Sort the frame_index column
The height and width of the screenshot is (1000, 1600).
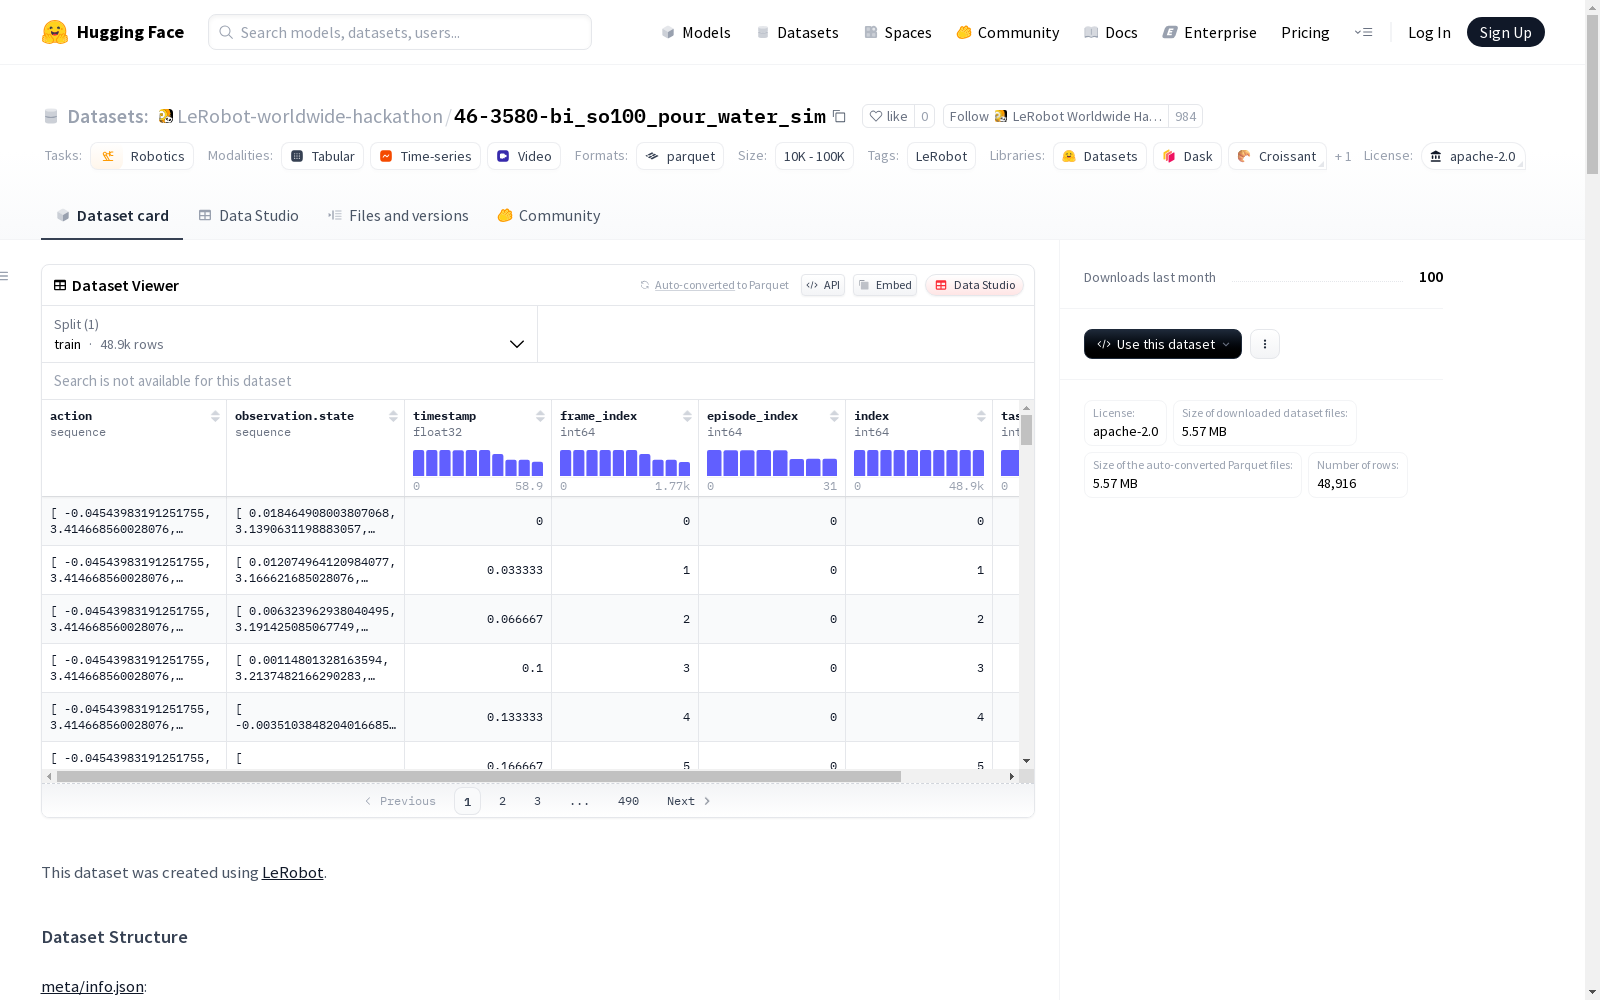click(x=687, y=416)
